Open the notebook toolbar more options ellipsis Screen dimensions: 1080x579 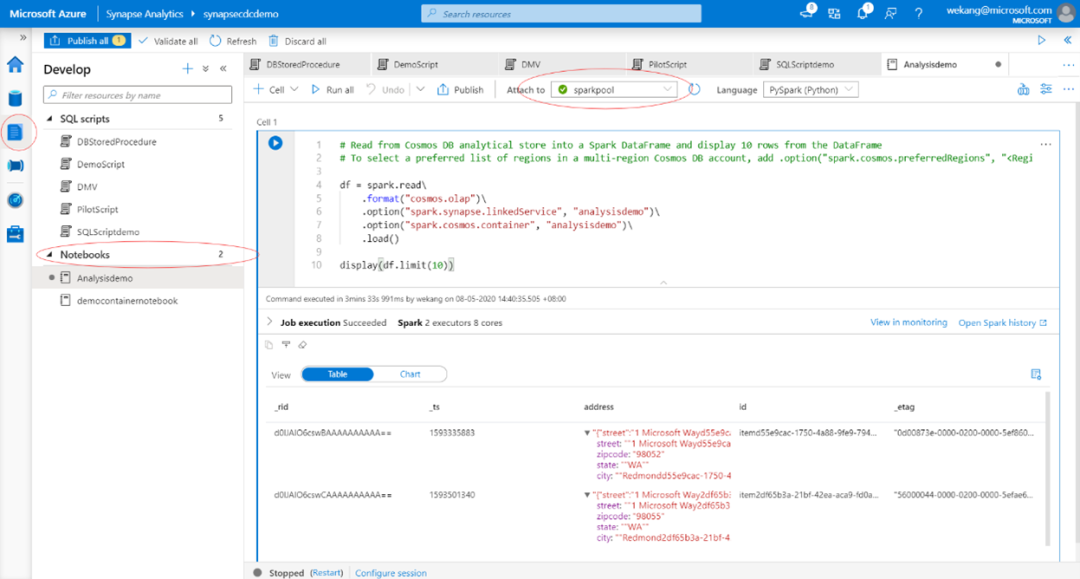pos(1068,90)
